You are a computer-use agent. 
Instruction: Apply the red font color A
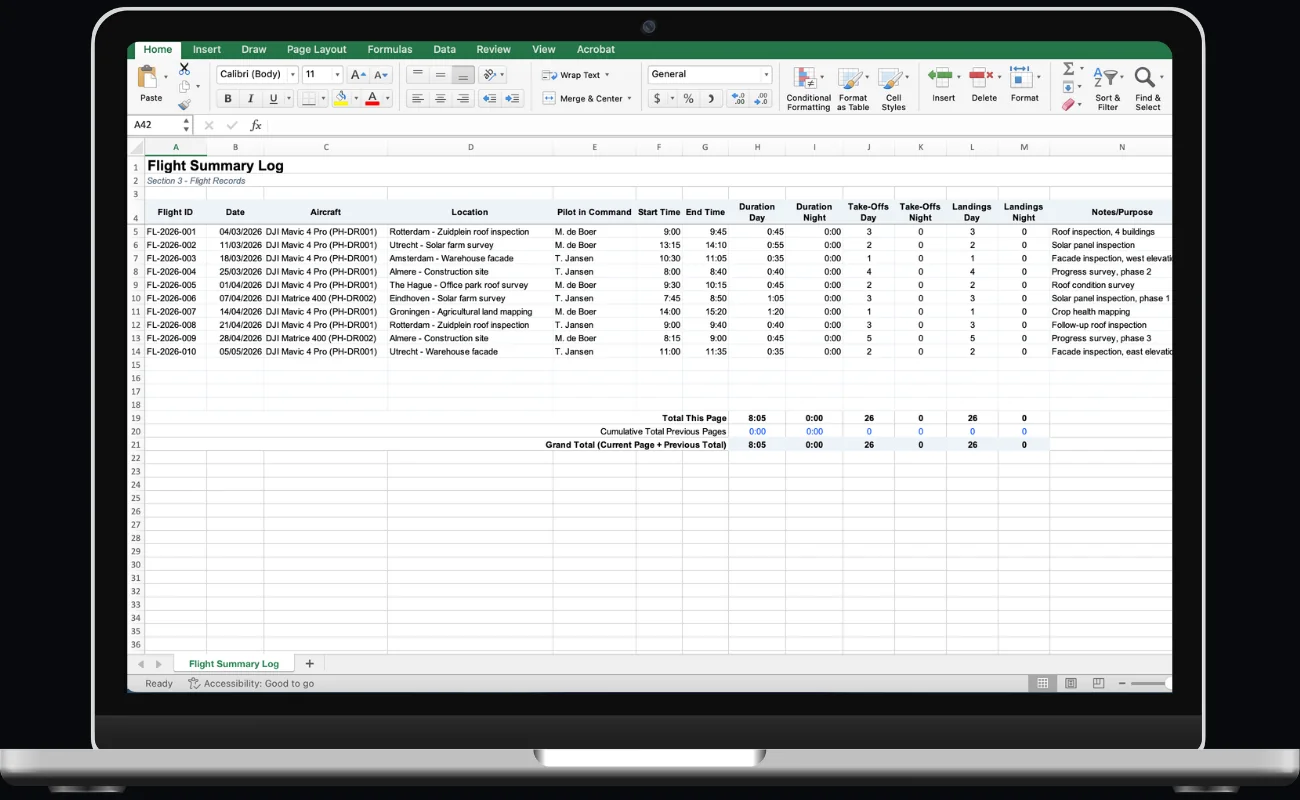click(373, 99)
